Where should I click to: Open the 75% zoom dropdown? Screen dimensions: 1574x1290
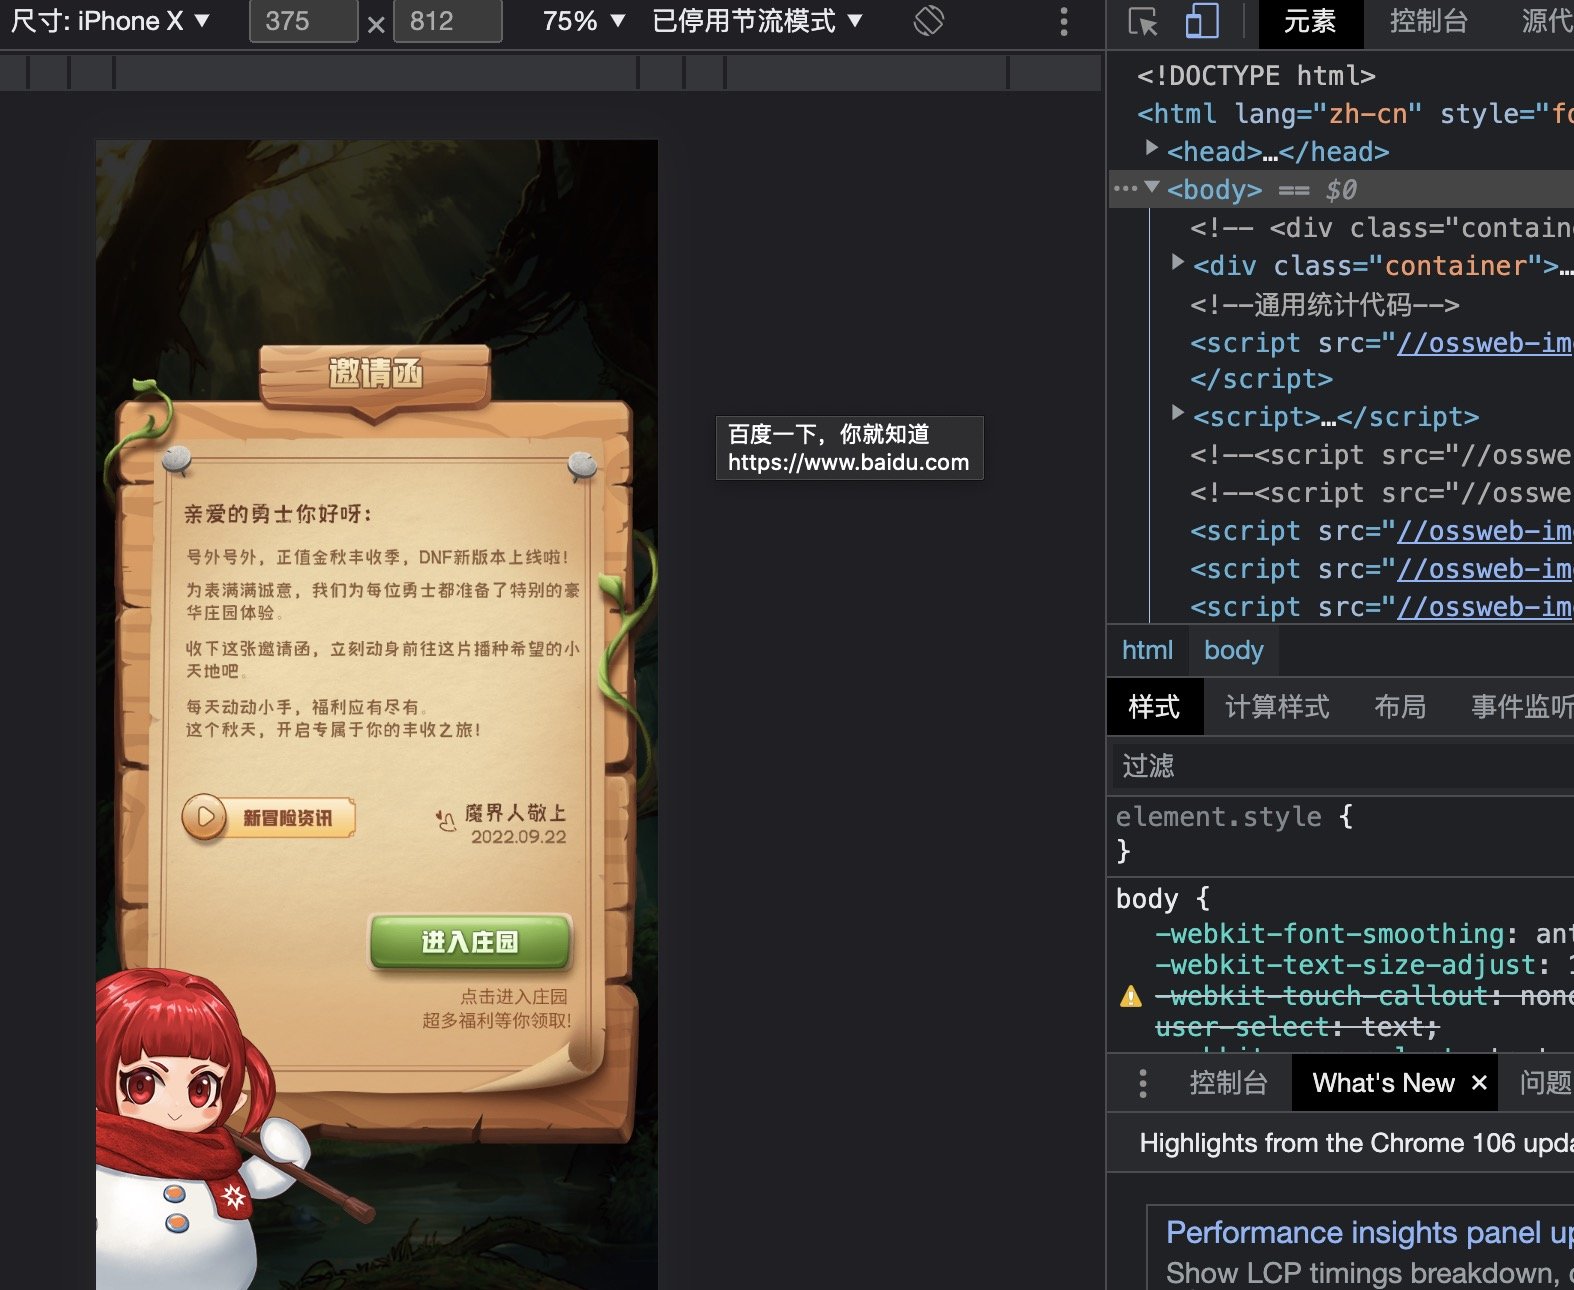[x=584, y=21]
